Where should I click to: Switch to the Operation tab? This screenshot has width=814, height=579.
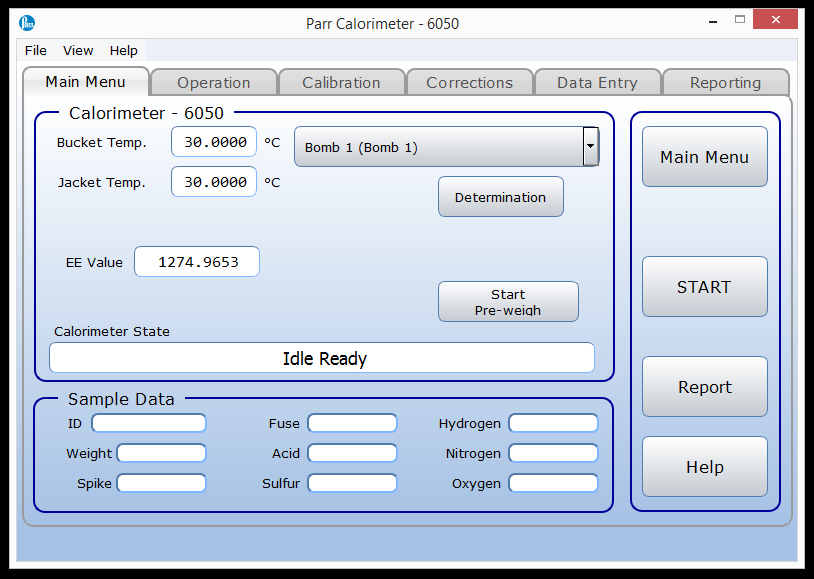pos(213,82)
